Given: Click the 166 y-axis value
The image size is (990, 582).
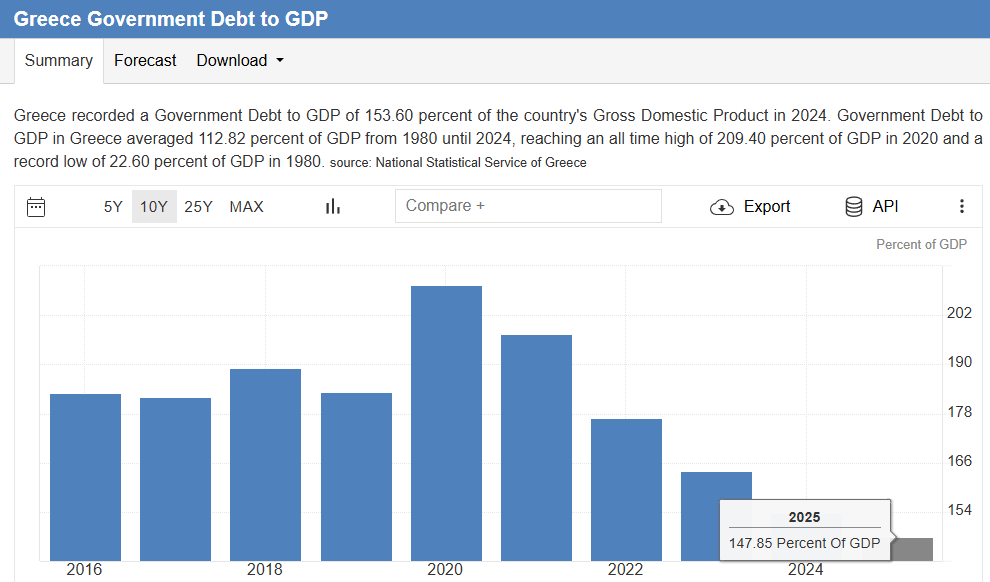Looking at the screenshot, I should coord(959,461).
